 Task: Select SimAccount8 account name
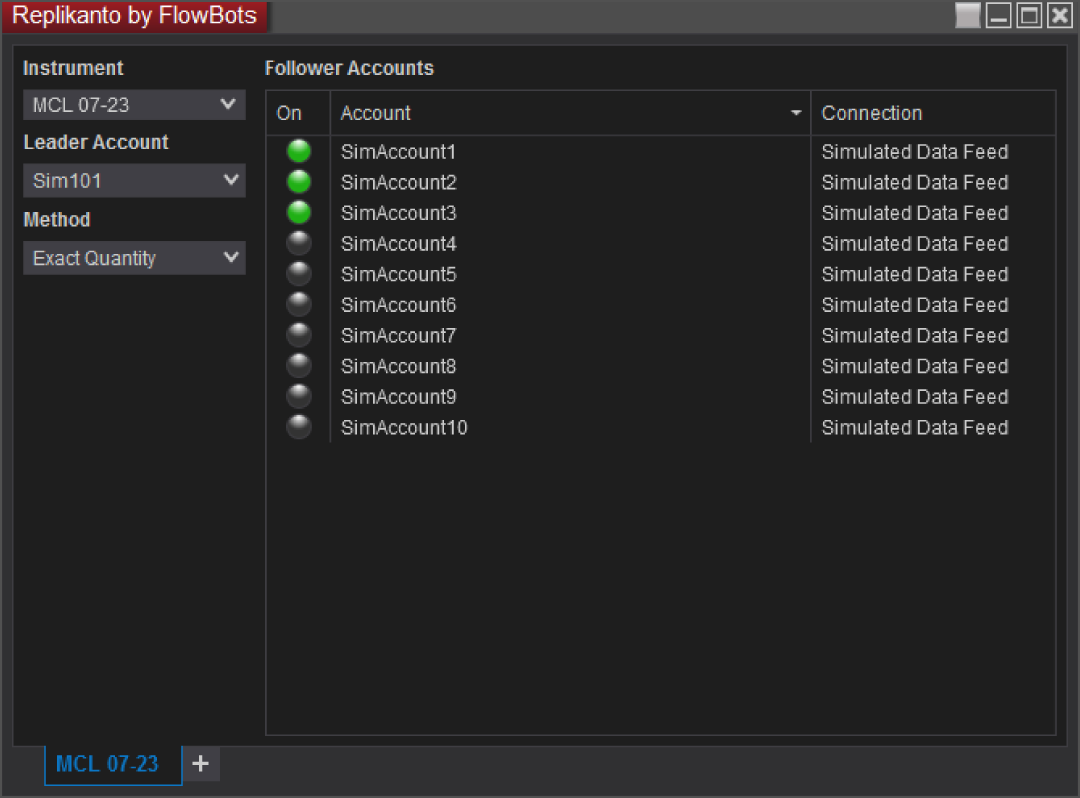coord(399,366)
